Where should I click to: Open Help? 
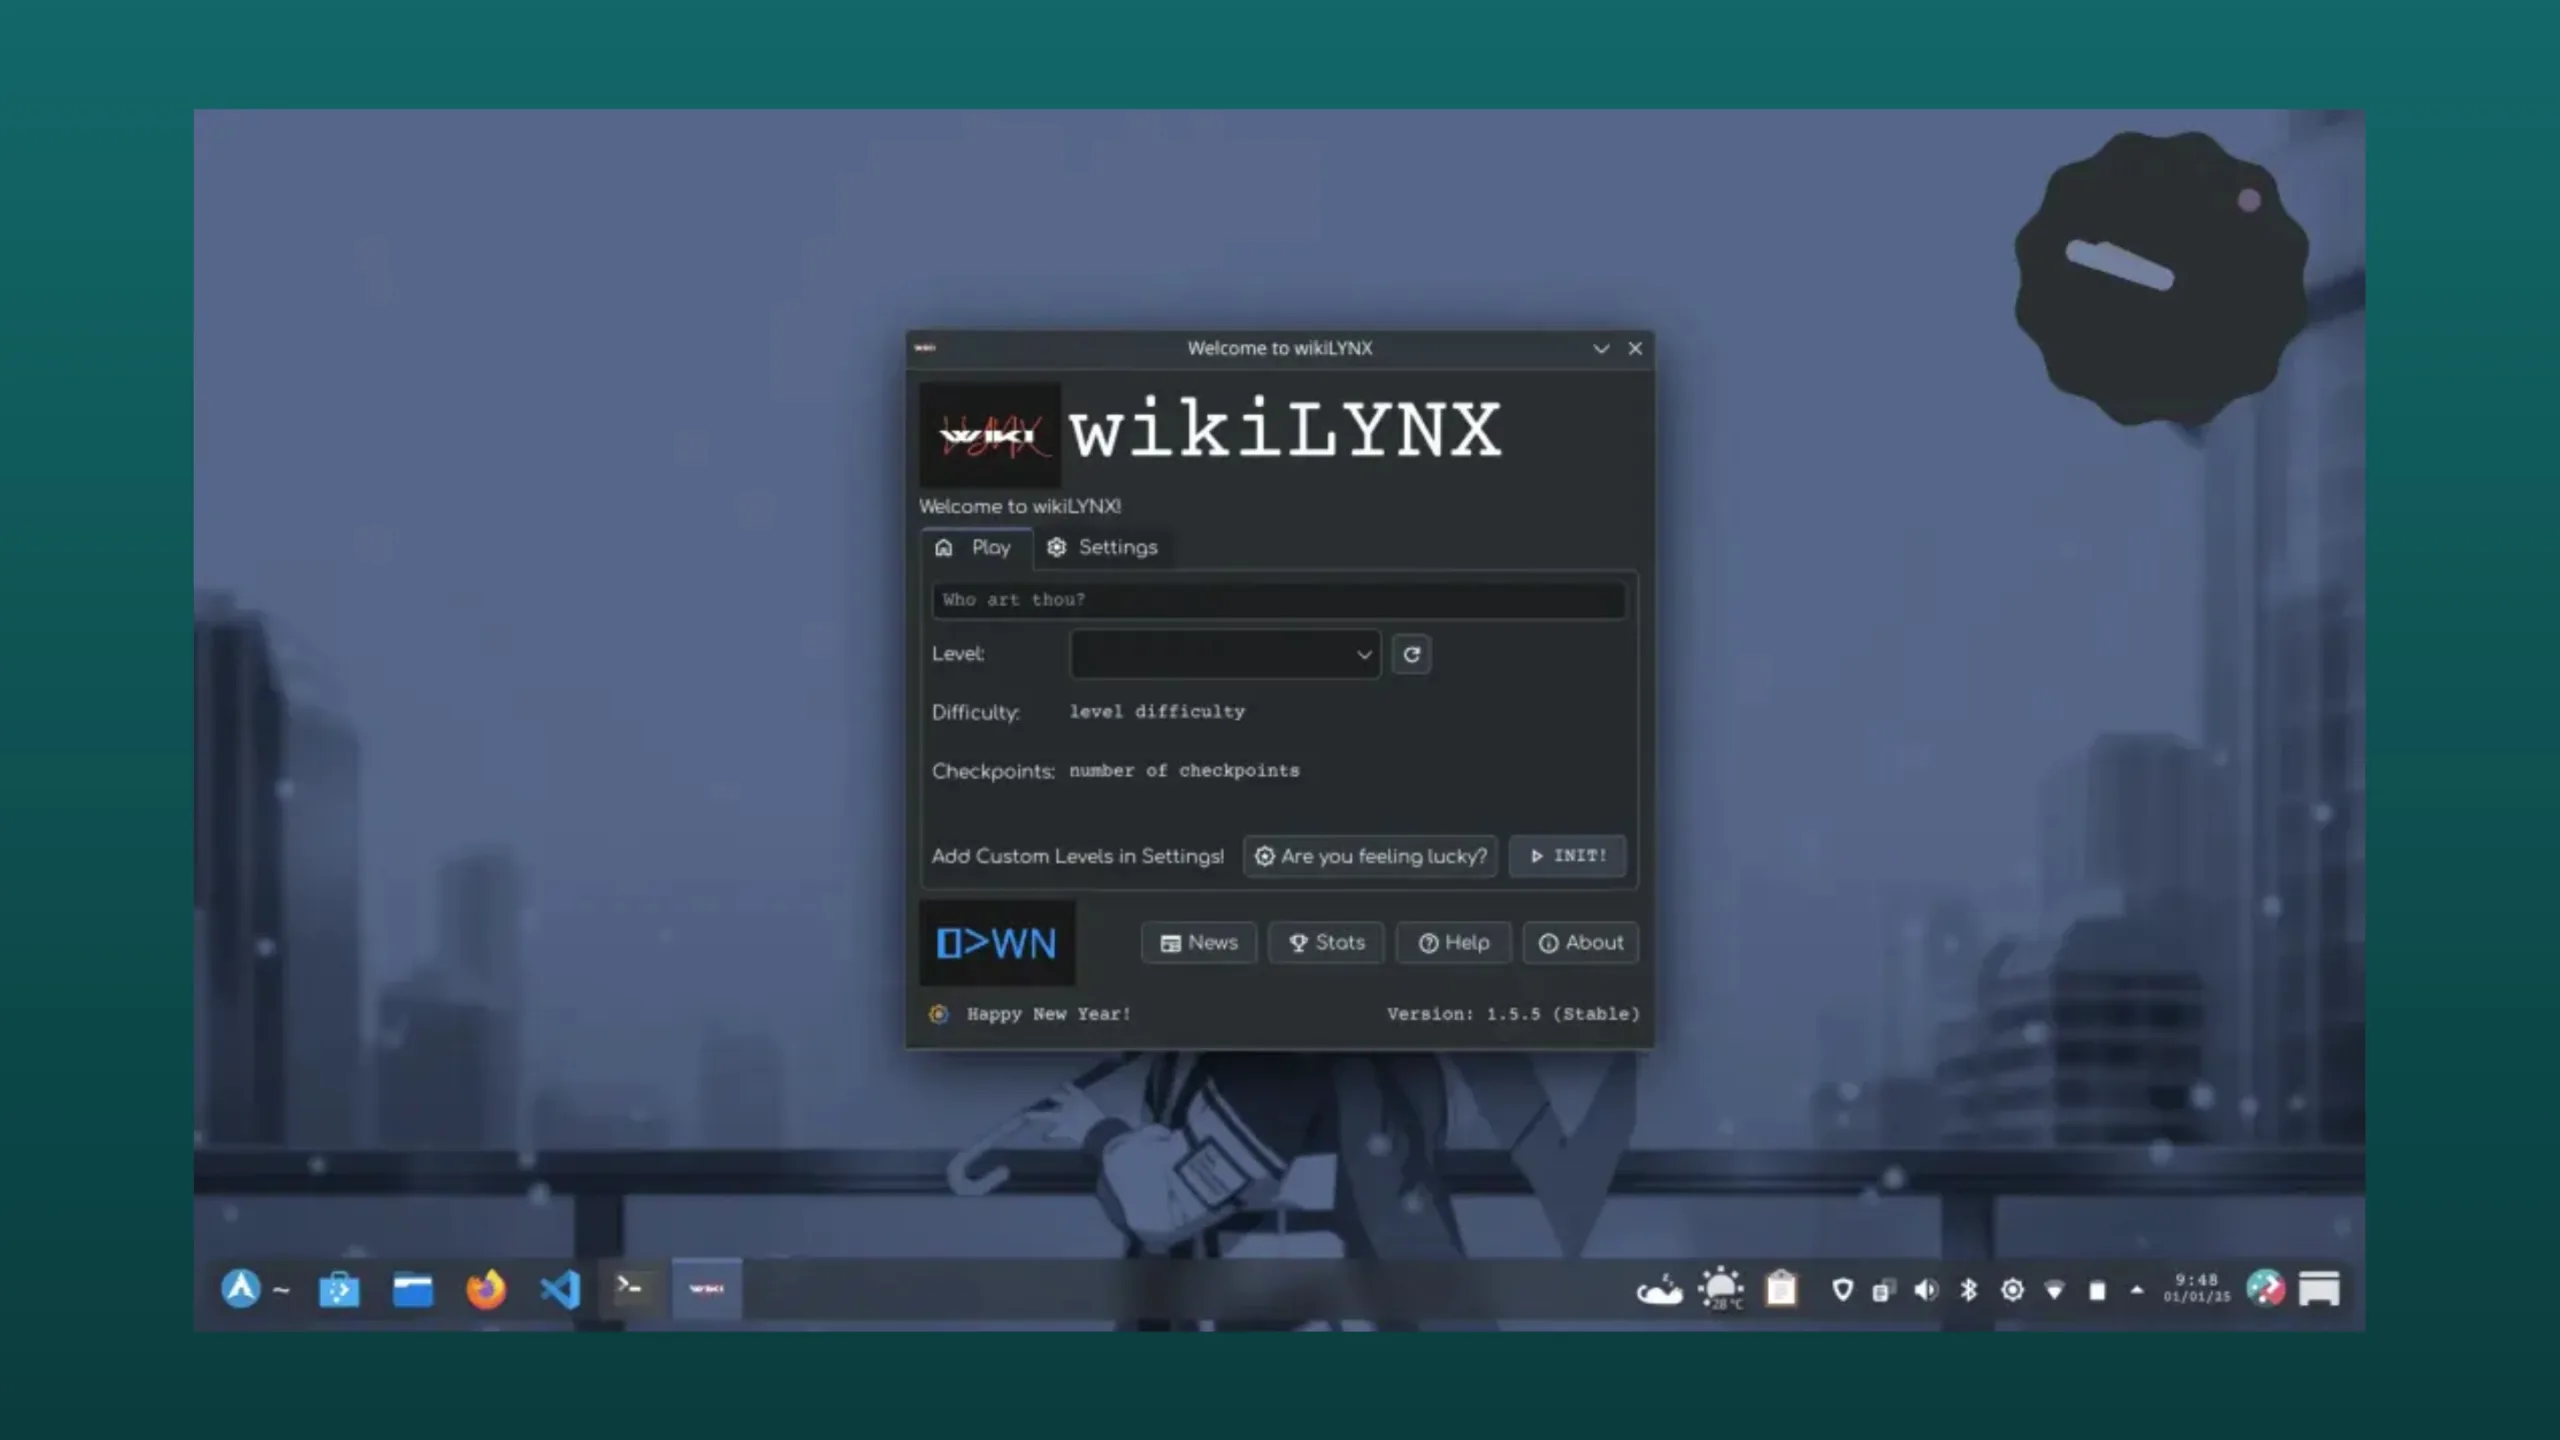click(x=1454, y=943)
